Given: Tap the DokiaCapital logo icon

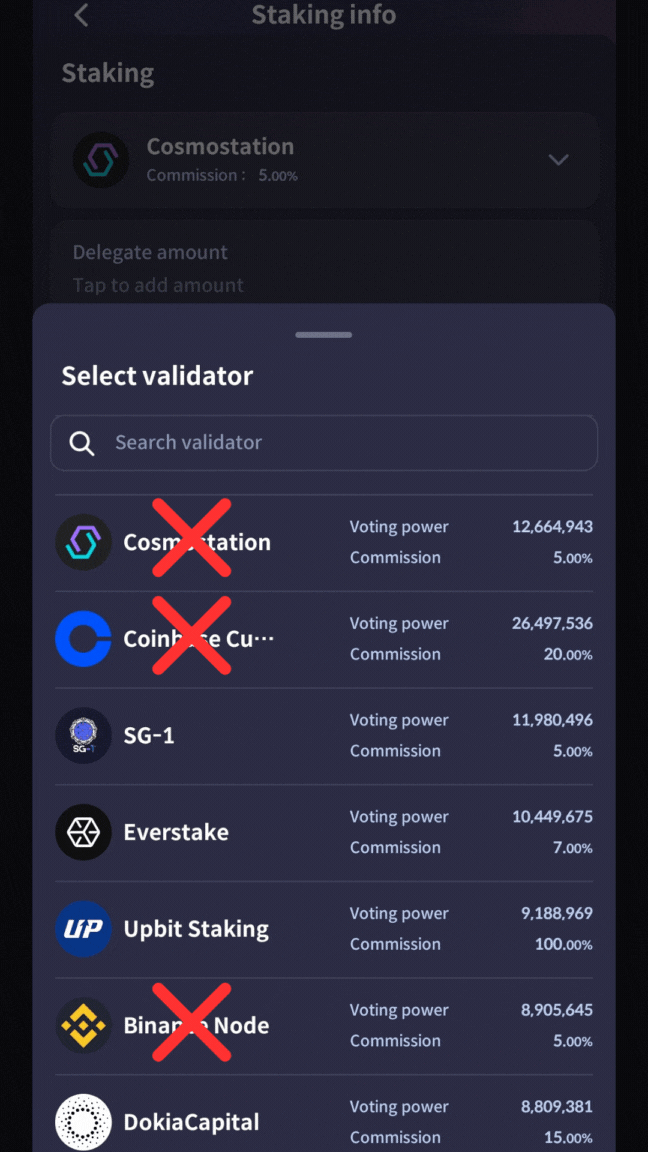Looking at the screenshot, I should coord(83,1122).
